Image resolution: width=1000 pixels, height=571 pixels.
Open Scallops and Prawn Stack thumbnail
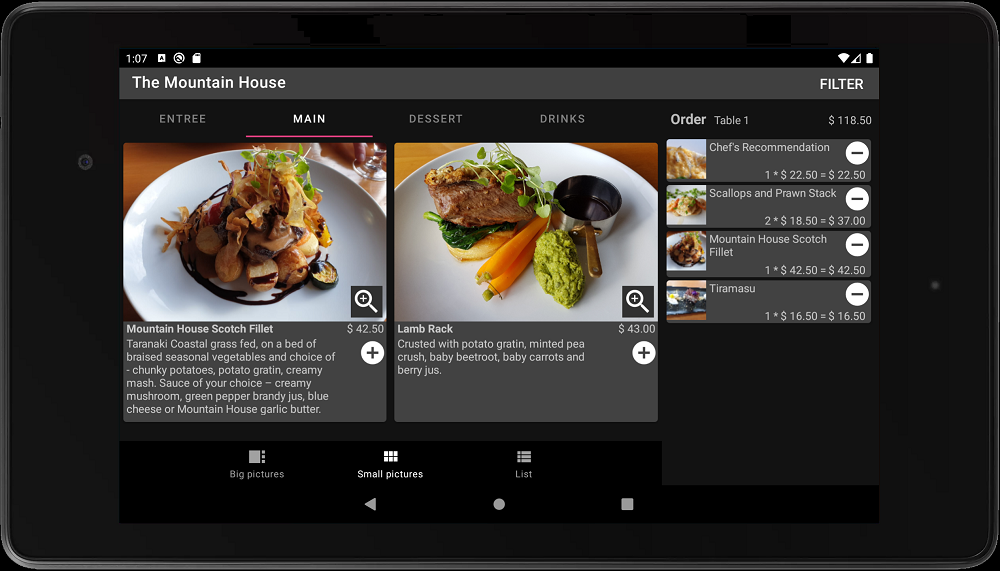(x=686, y=205)
